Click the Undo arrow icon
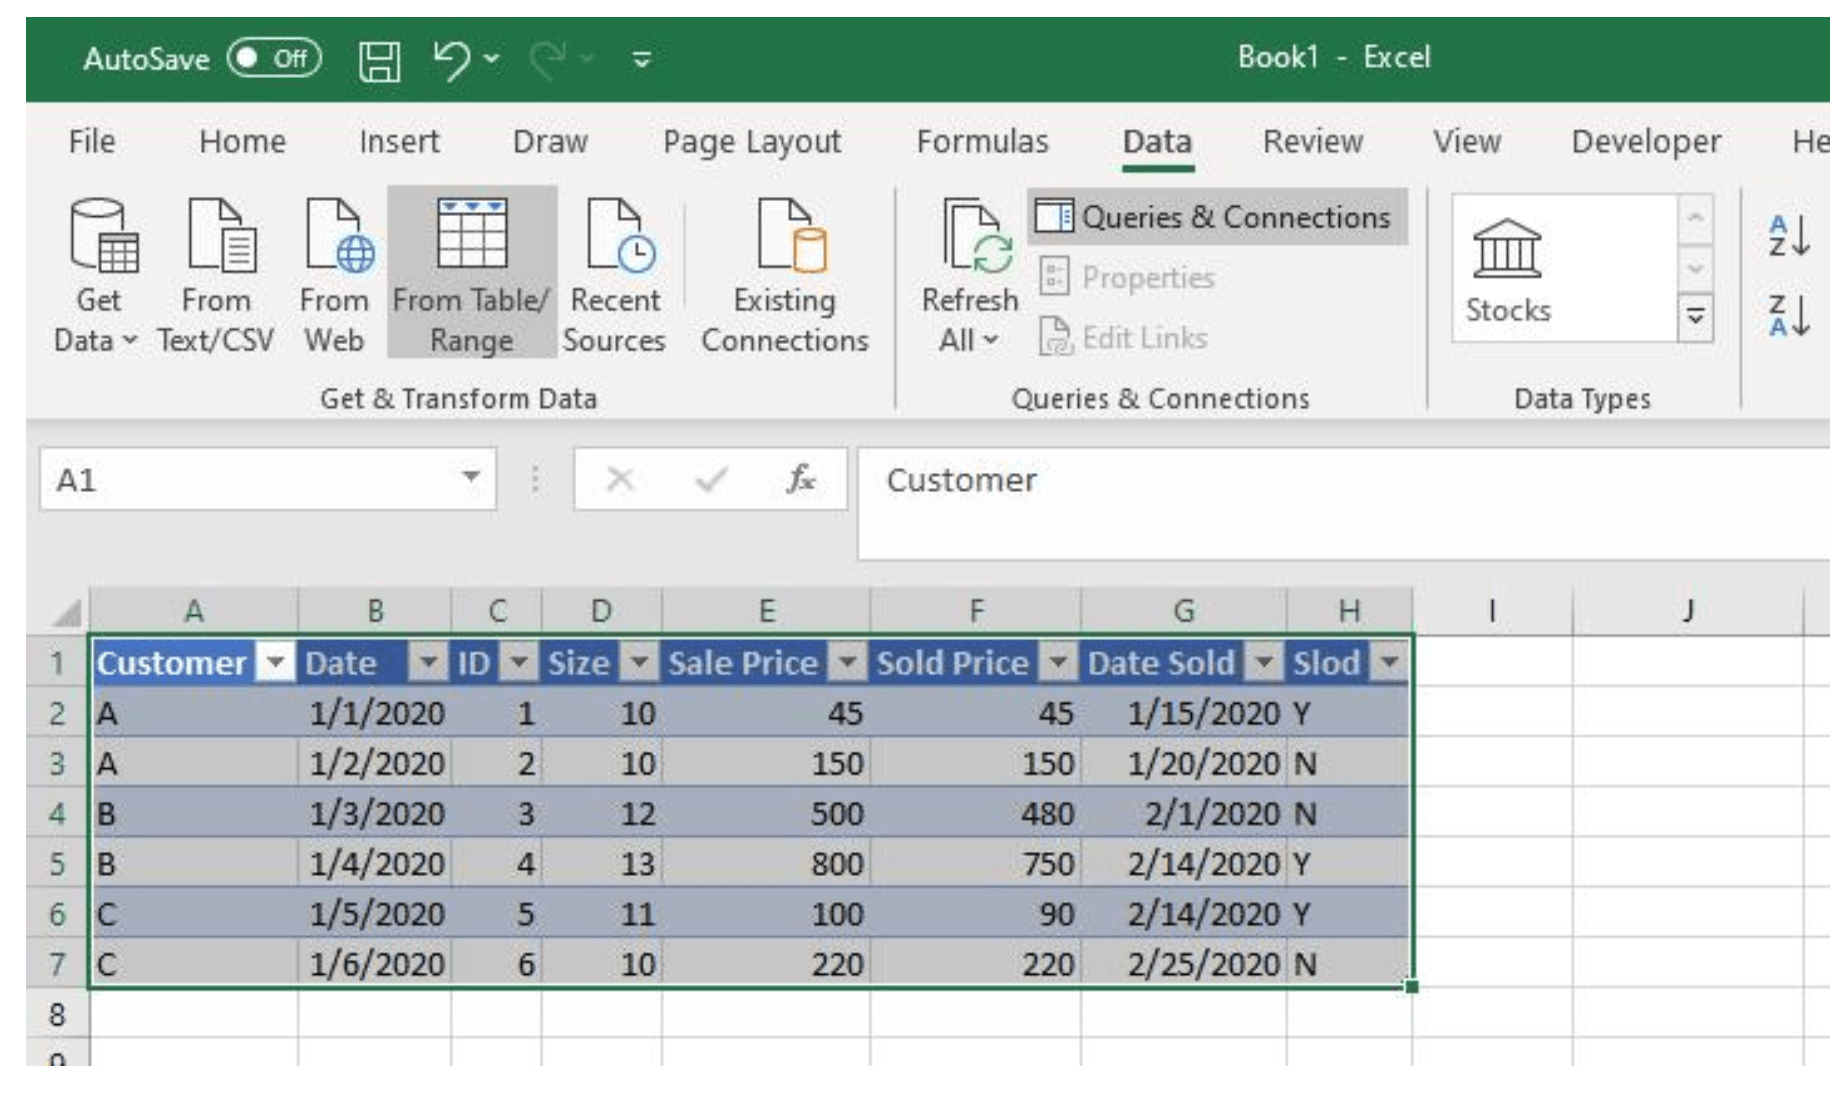 tap(451, 59)
